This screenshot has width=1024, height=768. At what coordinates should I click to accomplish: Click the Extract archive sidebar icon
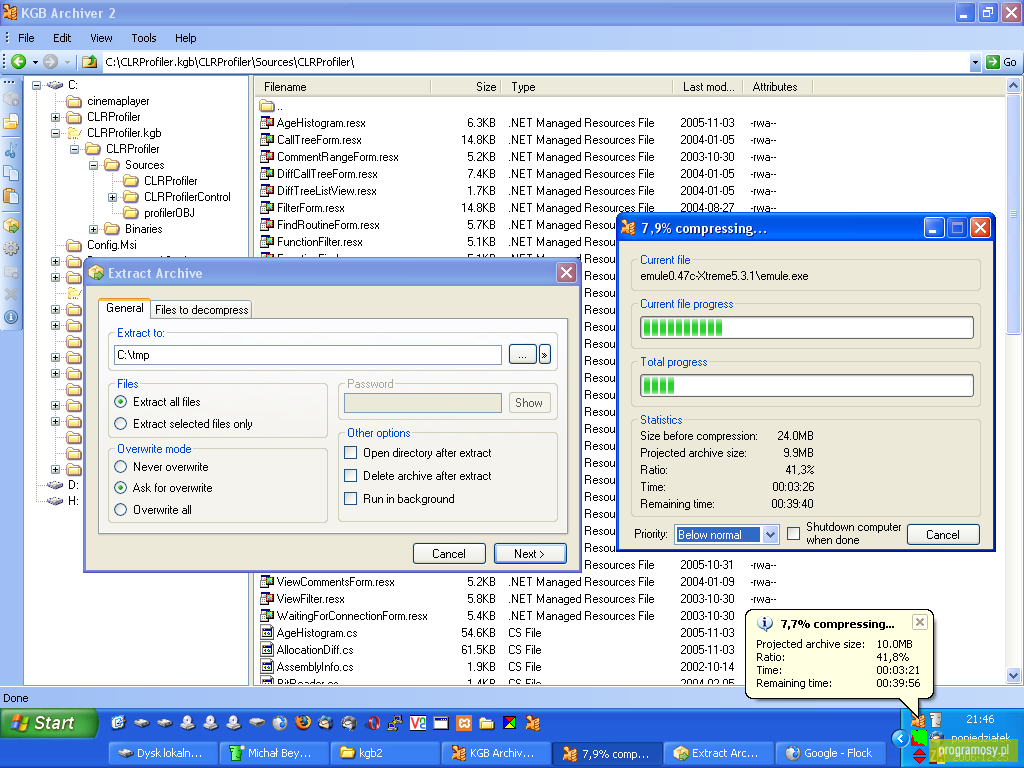(x=11, y=225)
